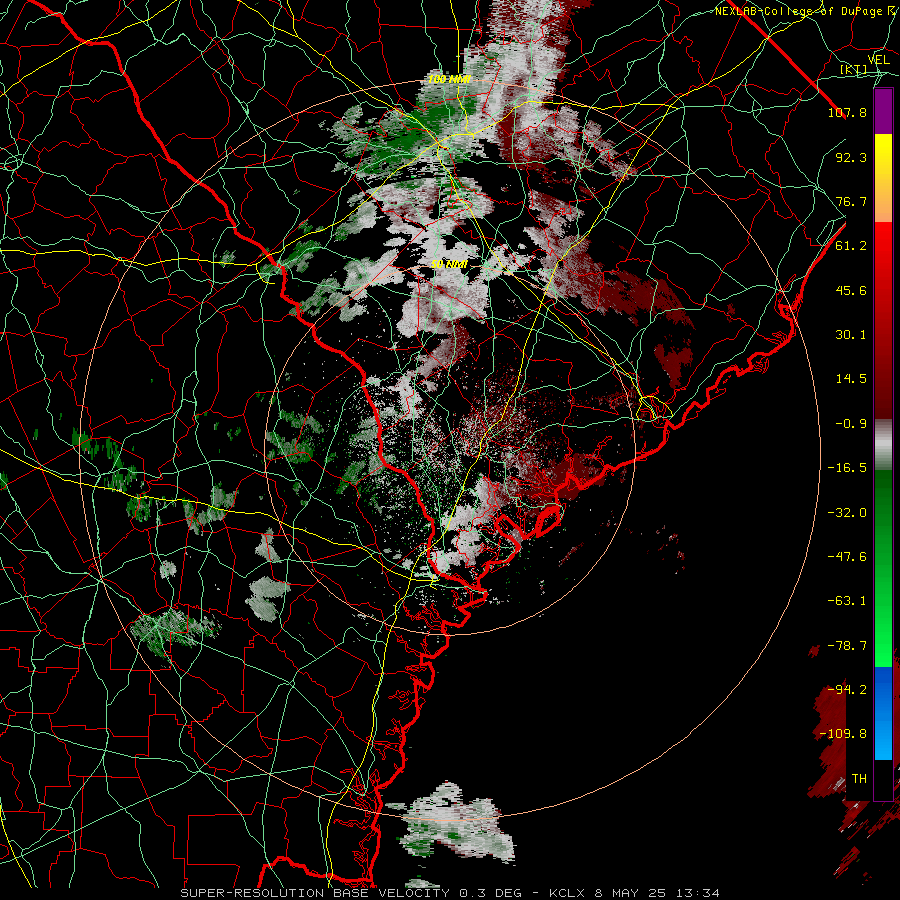This screenshot has height=900, width=900.
Task: Click the [KT] units label
Action: (854, 69)
